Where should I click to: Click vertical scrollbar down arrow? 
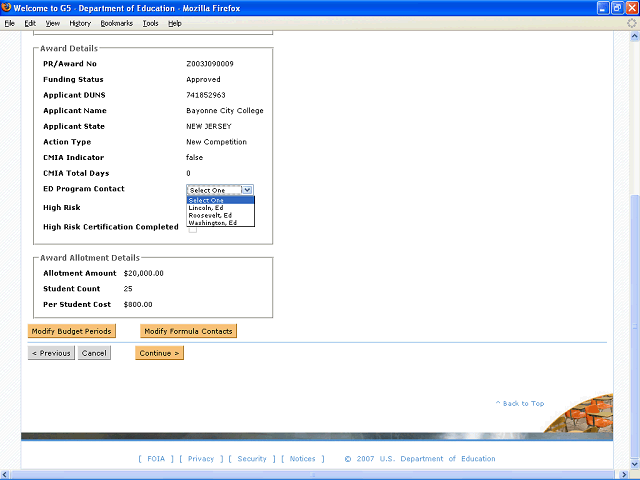635,464
